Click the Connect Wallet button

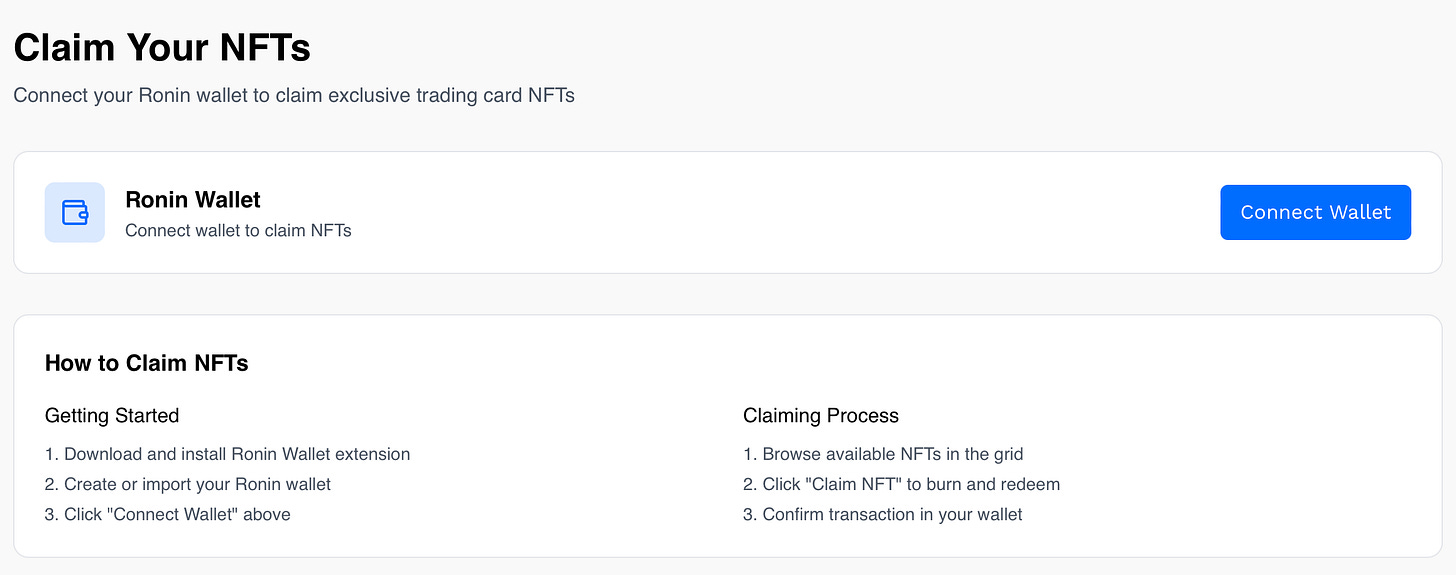pyautogui.click(x=1315, y=212)
